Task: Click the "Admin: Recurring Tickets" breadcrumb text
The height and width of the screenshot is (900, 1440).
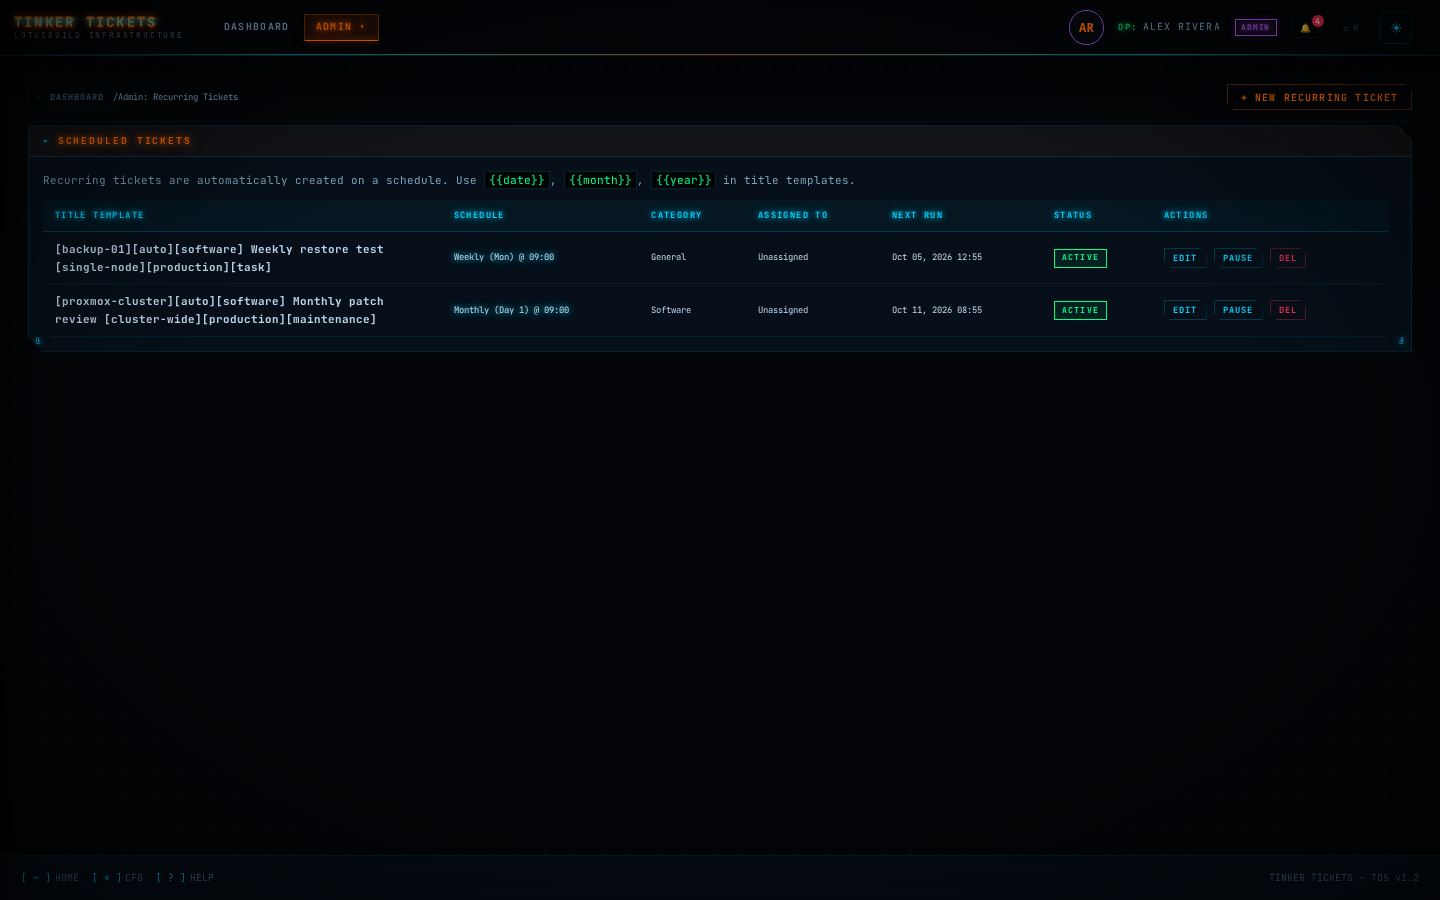Action: [178, 97]
